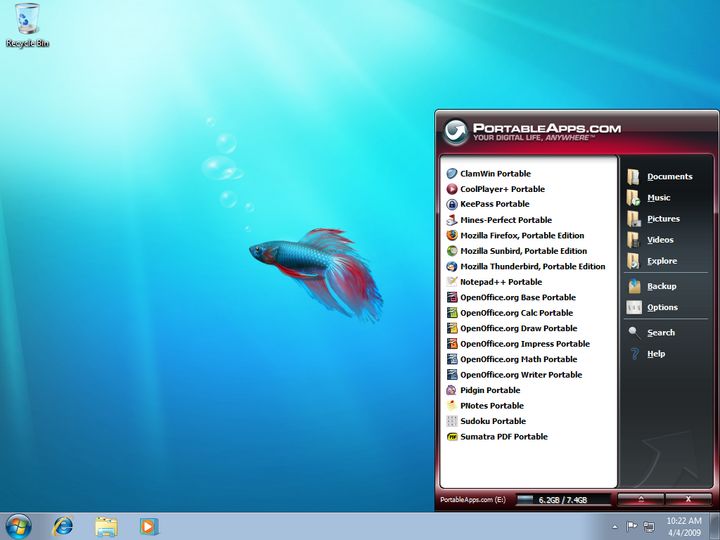Image resolution: width=720 pixels, height=540 pixels.
Task: Click the OpenOffice.org Writer icon
Action: point(452,375)
